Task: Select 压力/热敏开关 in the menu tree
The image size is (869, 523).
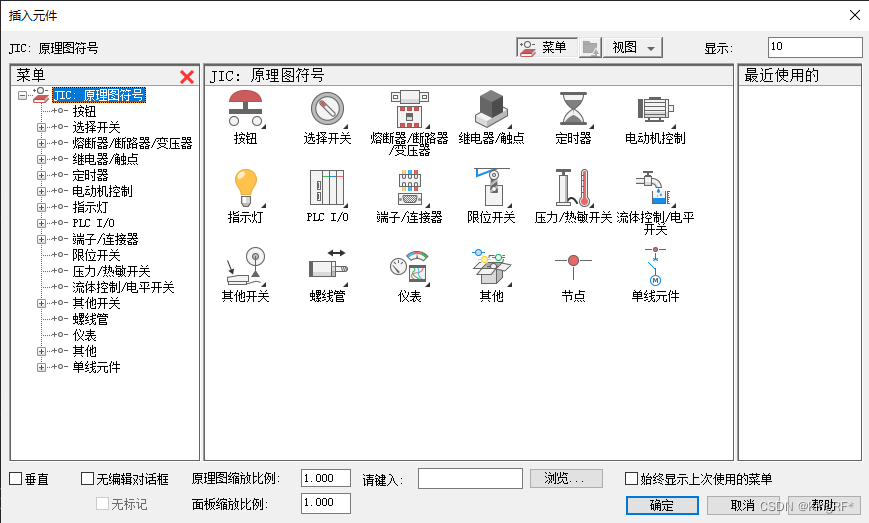Action: [x=111, y=271]
